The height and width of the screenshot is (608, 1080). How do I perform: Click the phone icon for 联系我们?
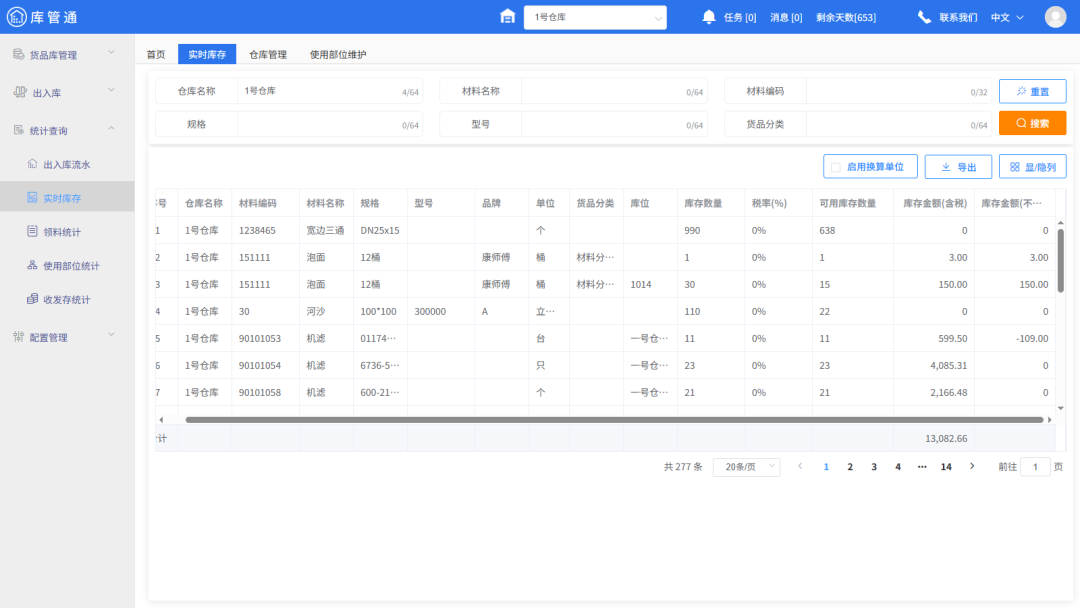coord(924,17)
